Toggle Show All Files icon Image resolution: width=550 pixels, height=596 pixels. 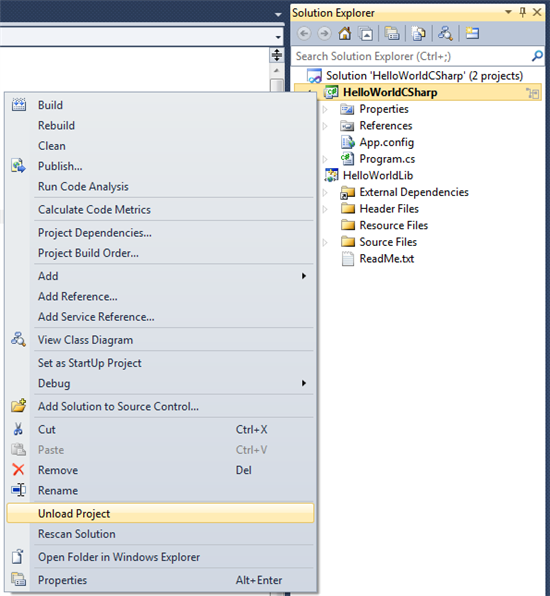click(x=418, y=34)
